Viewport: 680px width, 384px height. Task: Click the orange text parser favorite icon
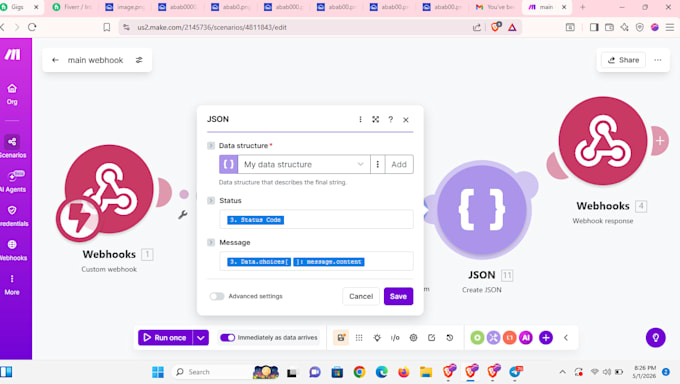(x=510, y=338)
